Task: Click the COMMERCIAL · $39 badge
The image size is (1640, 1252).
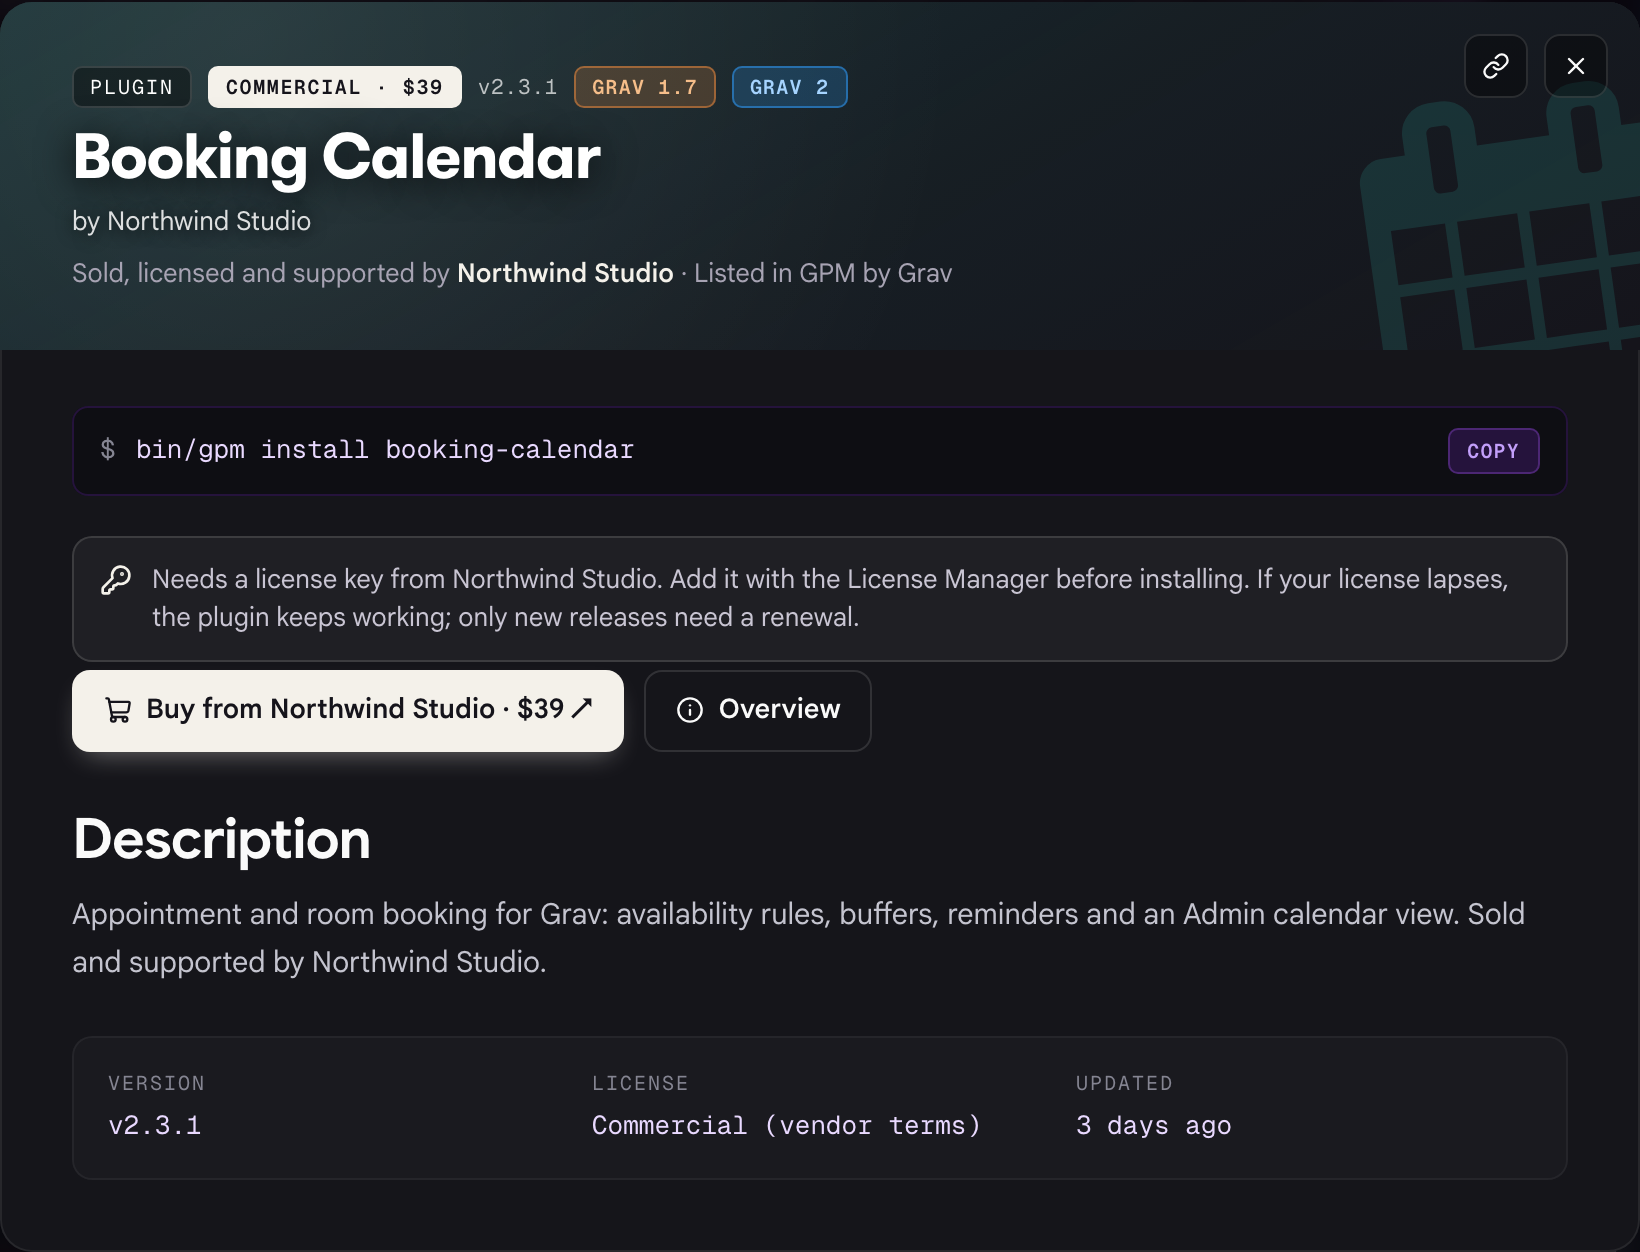Action: click(x=334, y=87)
